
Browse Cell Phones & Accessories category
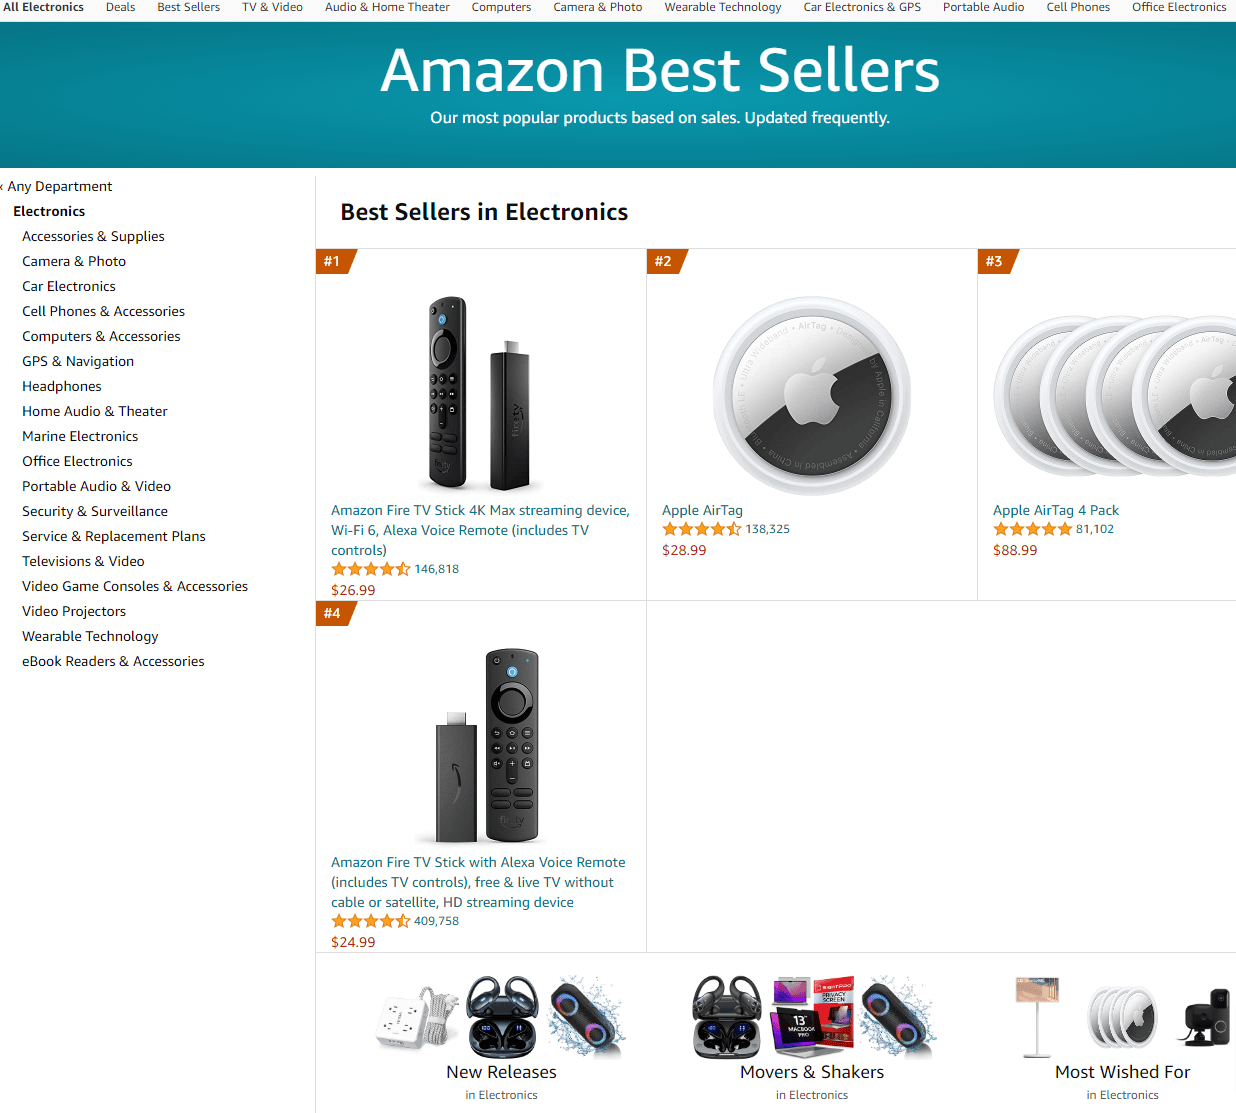coord(103,311)
